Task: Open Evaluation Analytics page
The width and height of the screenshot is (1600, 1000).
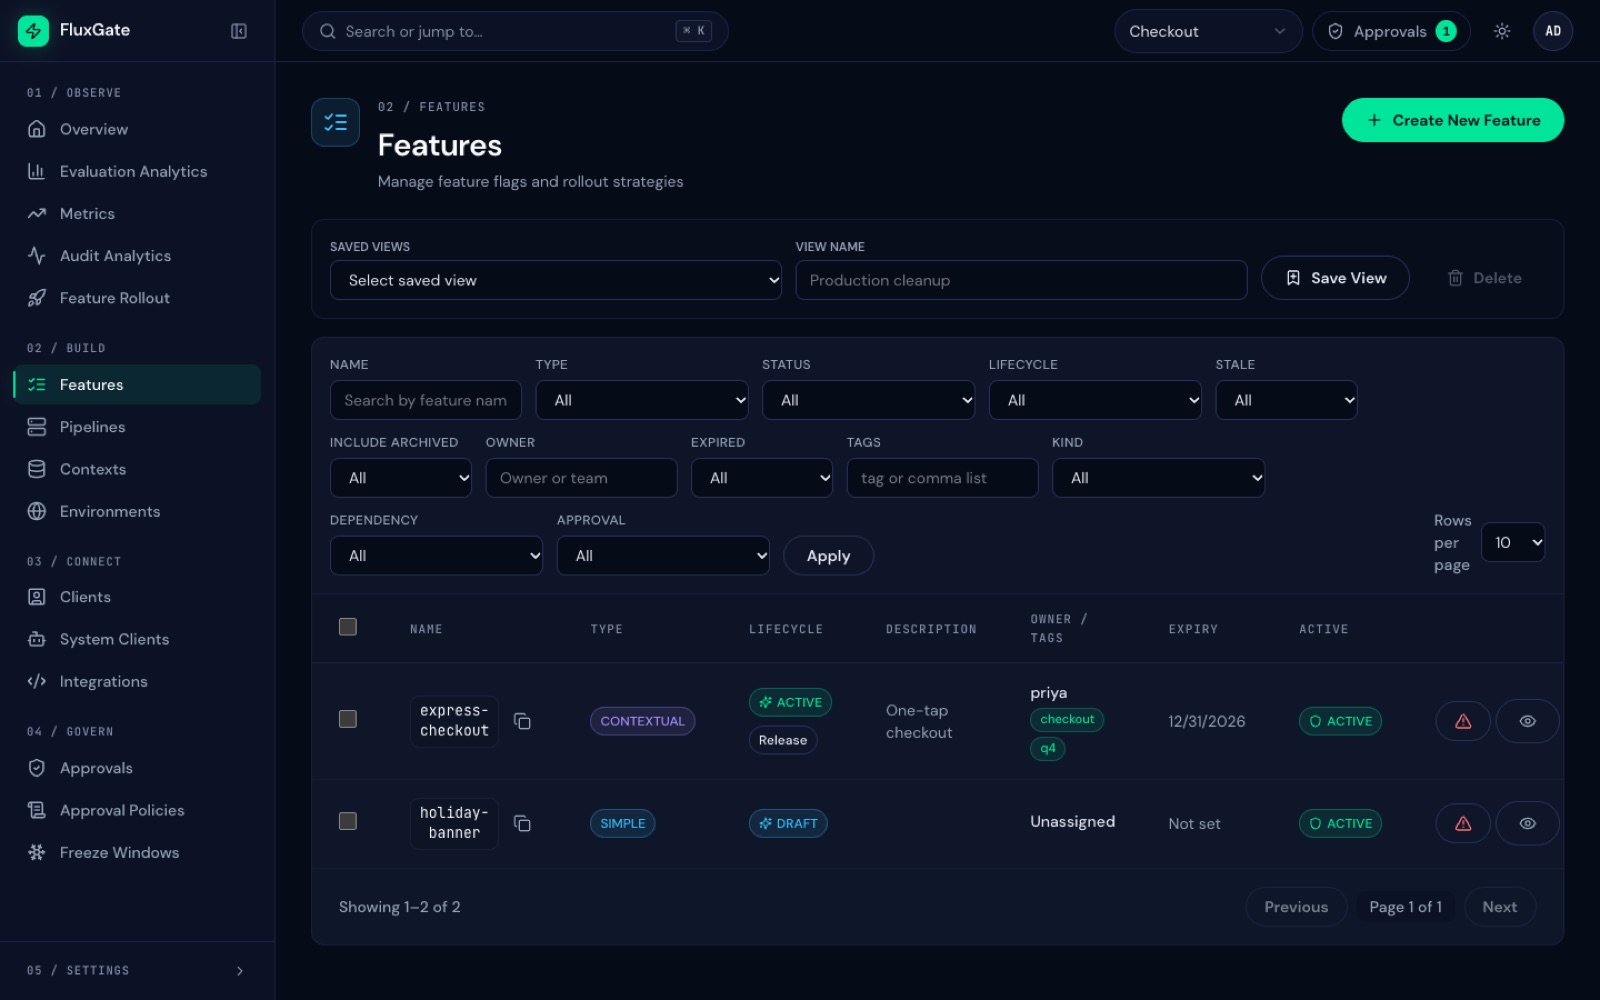Action: (x=137, y=171)
